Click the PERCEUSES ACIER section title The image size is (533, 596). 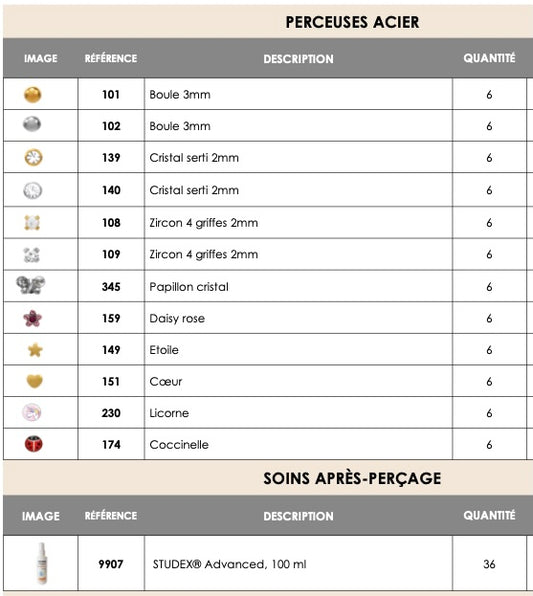coord(352,22)
